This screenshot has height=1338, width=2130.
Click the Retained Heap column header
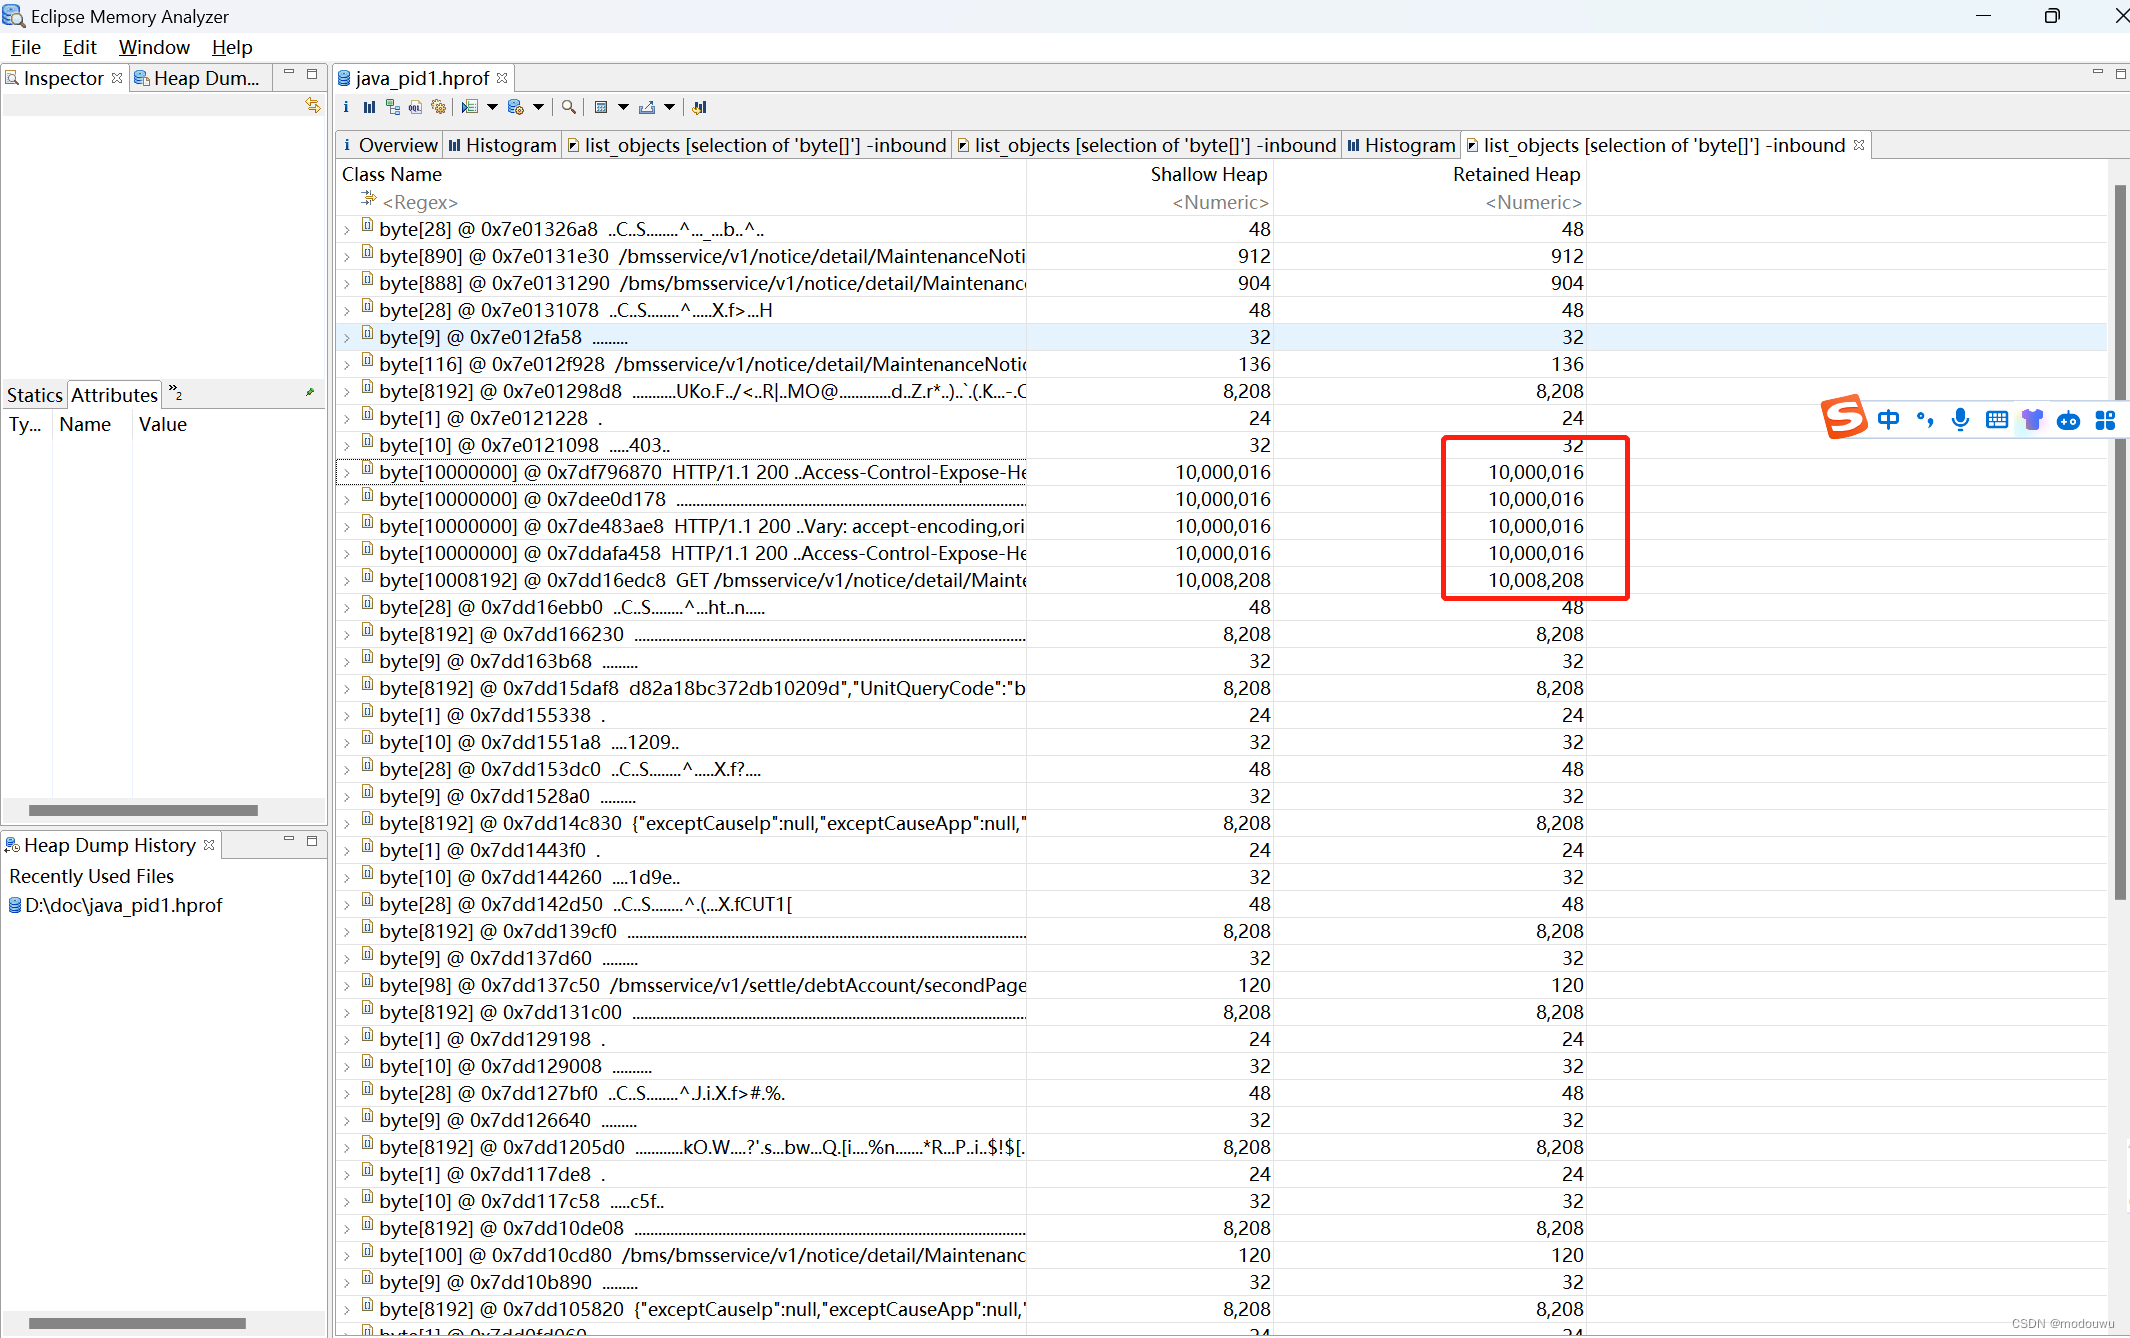[1515, 174]
